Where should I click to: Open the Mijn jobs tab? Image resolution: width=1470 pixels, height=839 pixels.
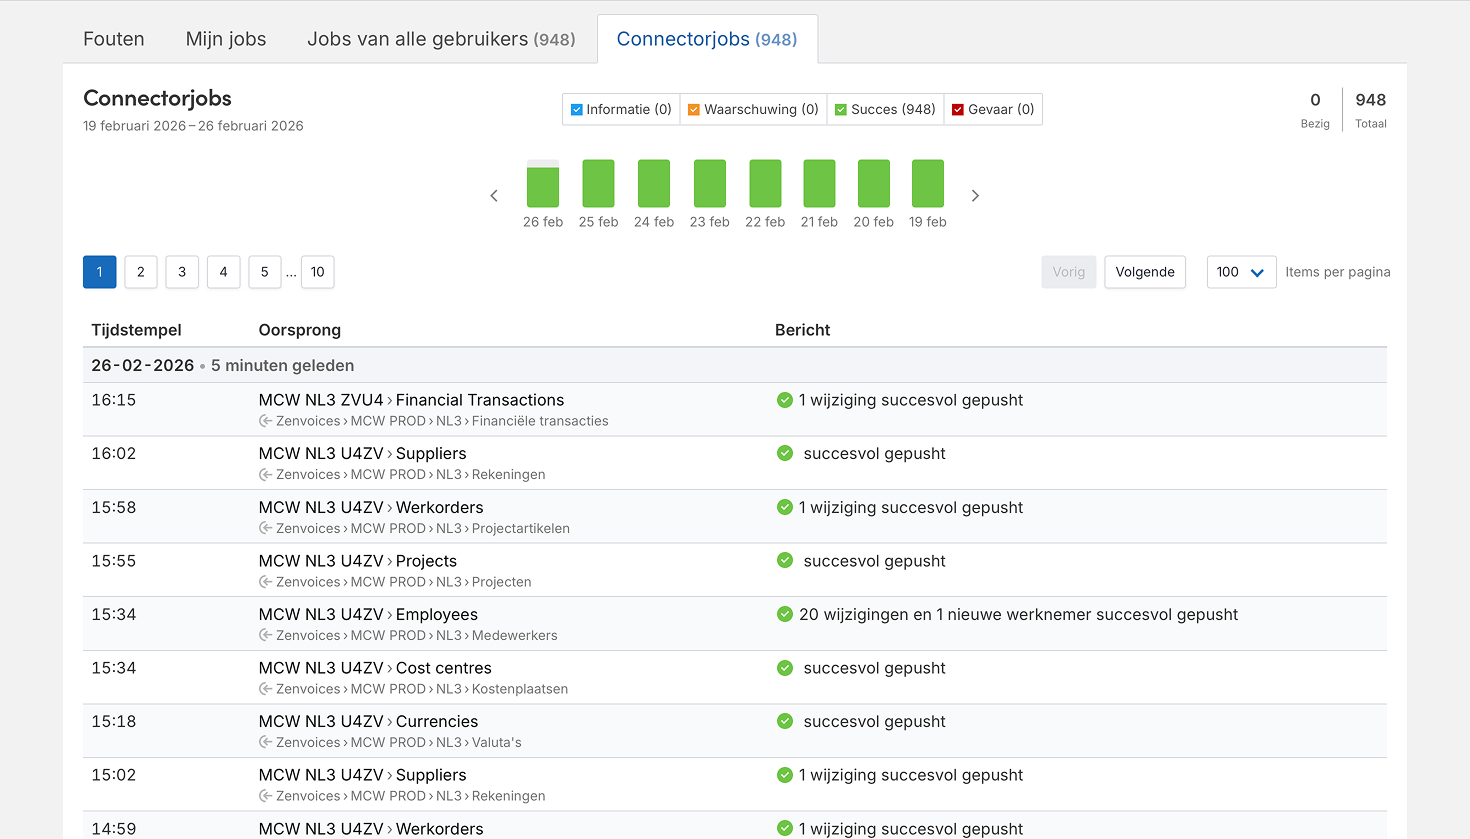225,39
